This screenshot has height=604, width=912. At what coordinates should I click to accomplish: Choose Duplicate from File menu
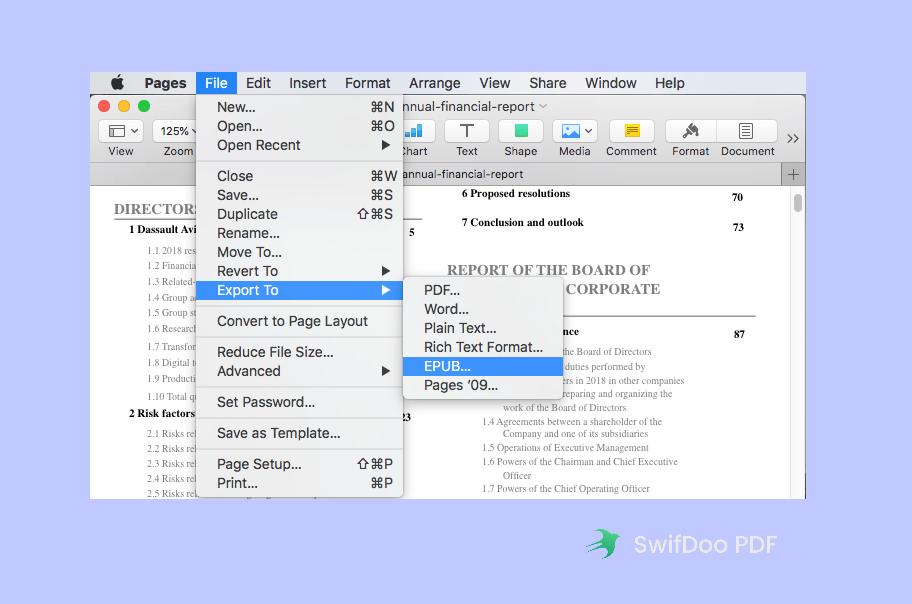coord(300,214)
